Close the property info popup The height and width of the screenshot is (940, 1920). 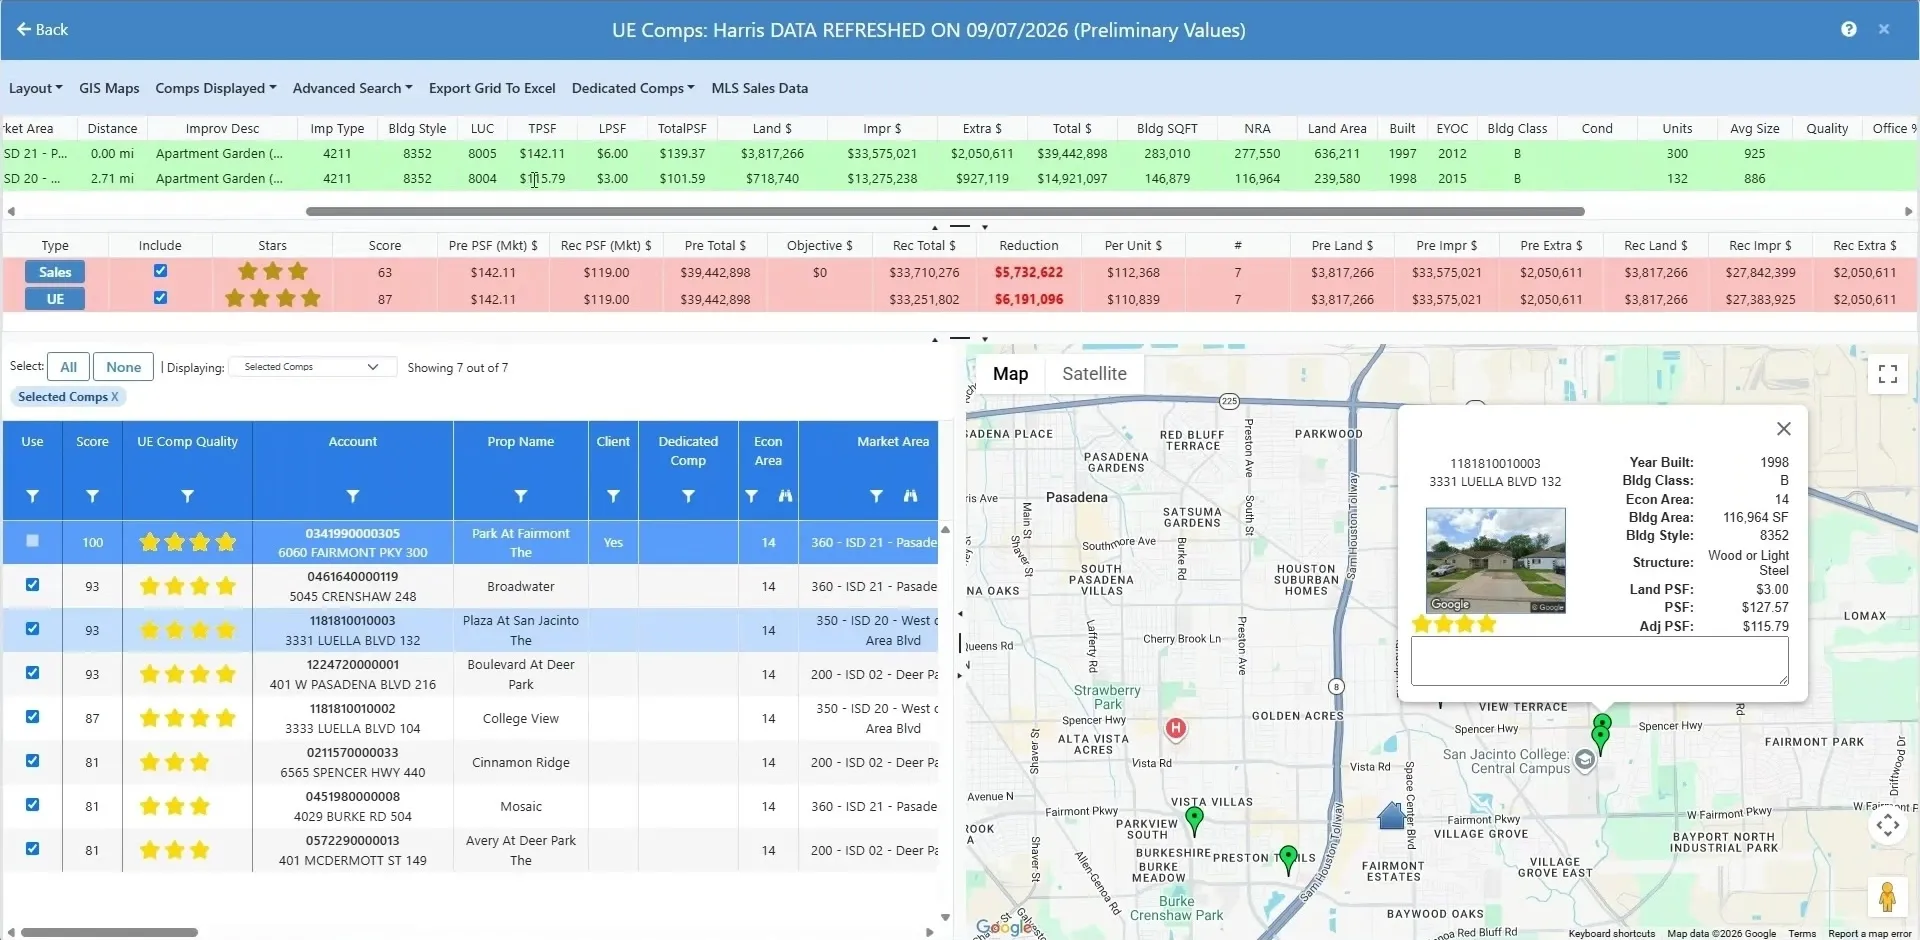1783,429
